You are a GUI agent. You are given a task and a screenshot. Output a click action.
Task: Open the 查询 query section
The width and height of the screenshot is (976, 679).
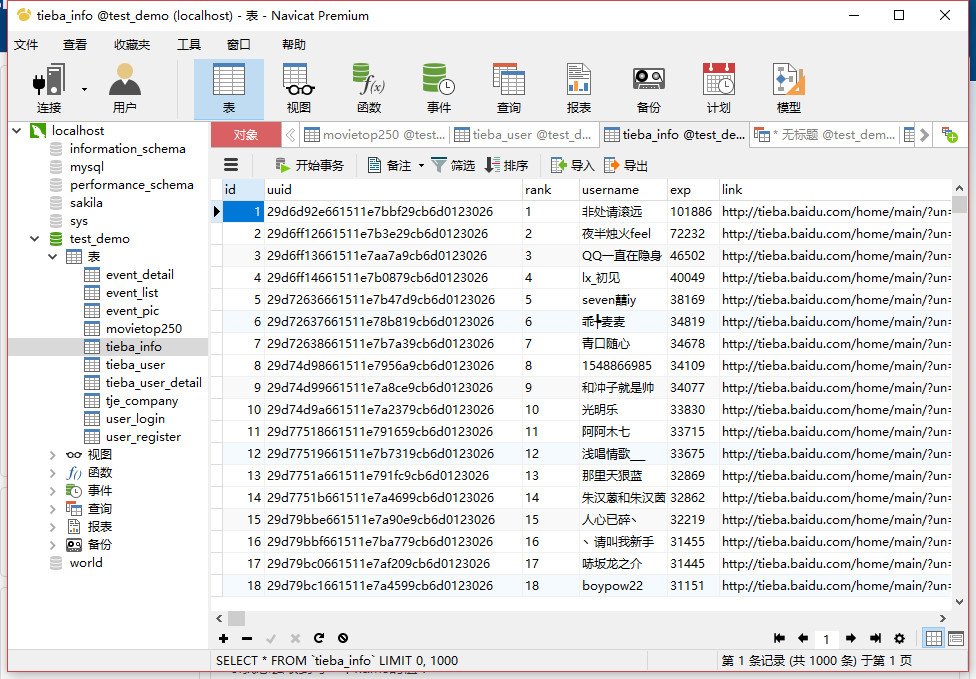click(509, 88)
